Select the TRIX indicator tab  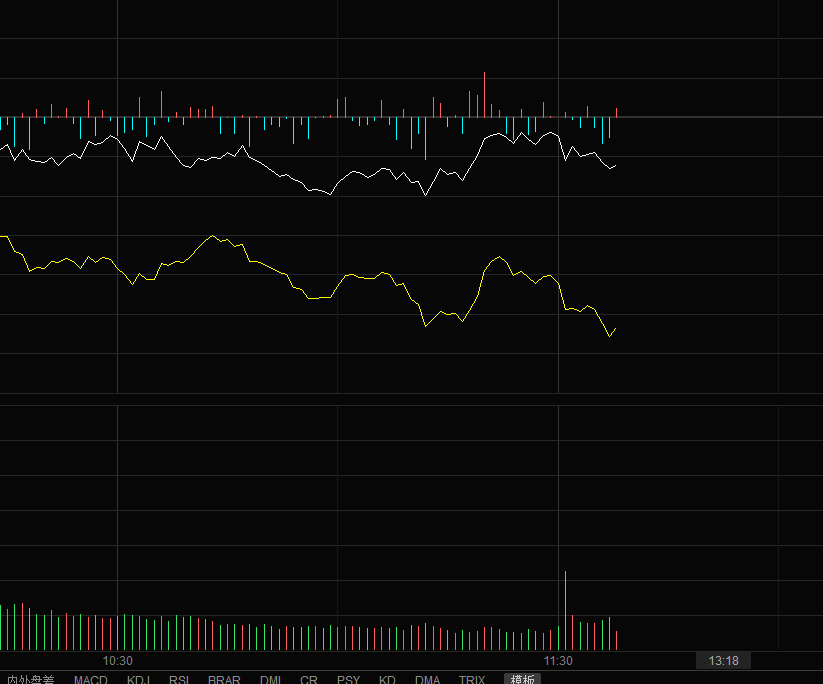[472, 679]
